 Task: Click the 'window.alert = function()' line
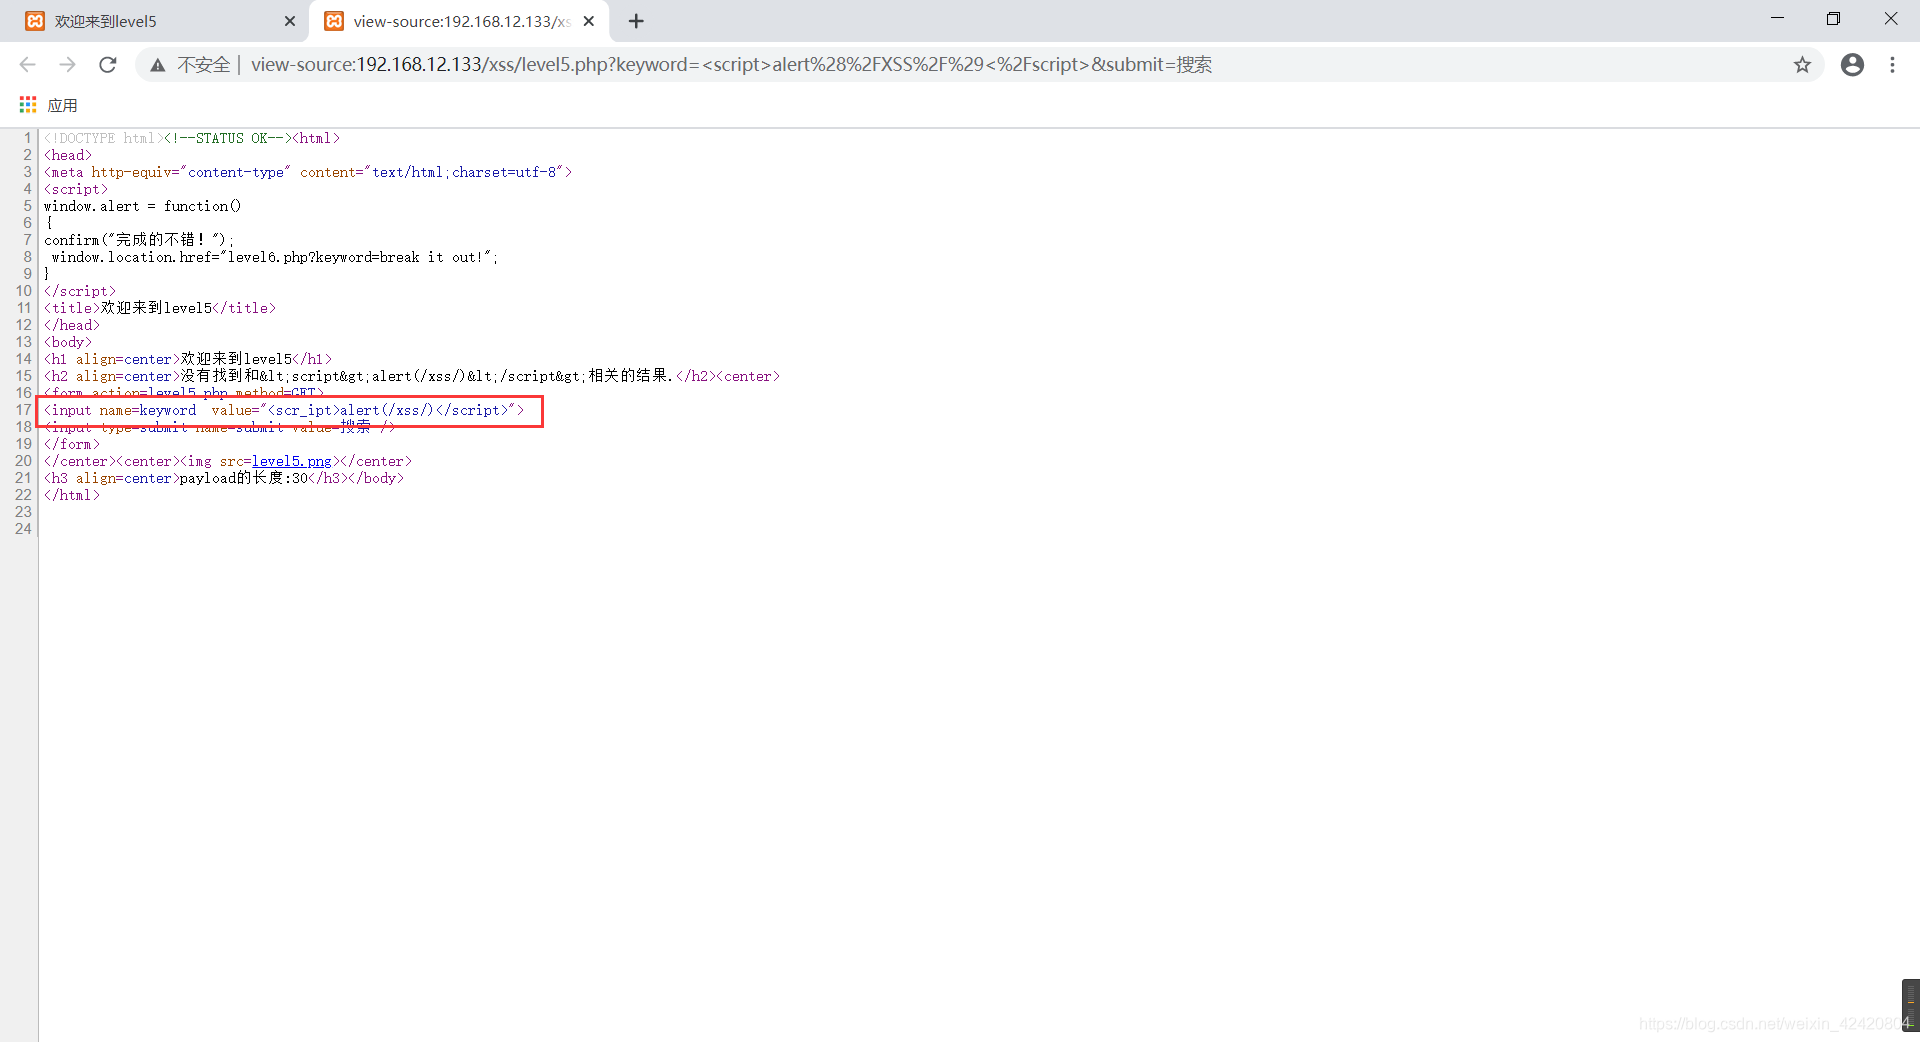pyautogui.click(x=142, y=206)
